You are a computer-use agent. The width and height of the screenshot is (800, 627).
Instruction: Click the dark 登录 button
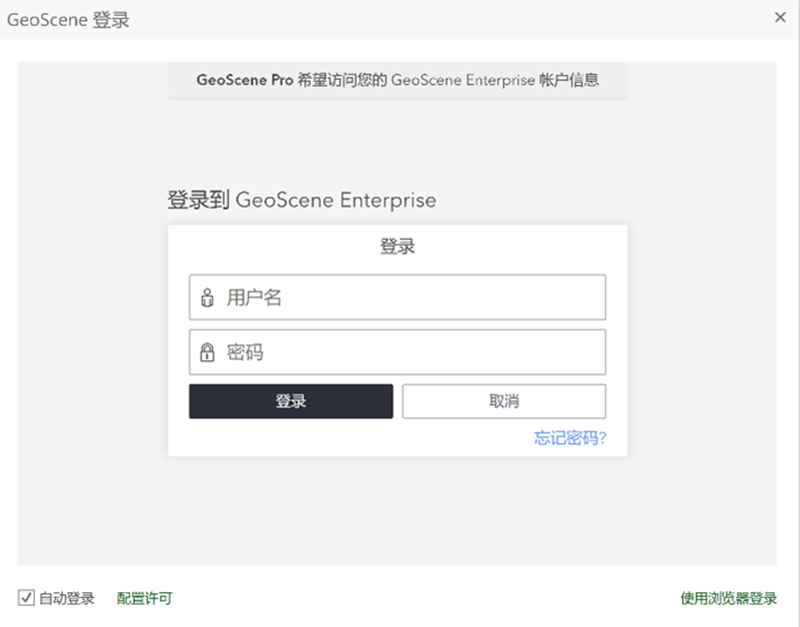tap(291, 402)
